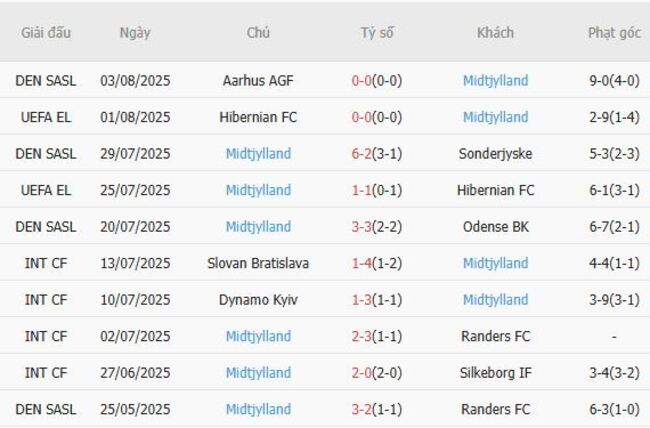The height and width of the screenshot is (428, 650).
Task: Click Midtjylland in the Silkeborg IF match row
Action: (x=258, y=373)
